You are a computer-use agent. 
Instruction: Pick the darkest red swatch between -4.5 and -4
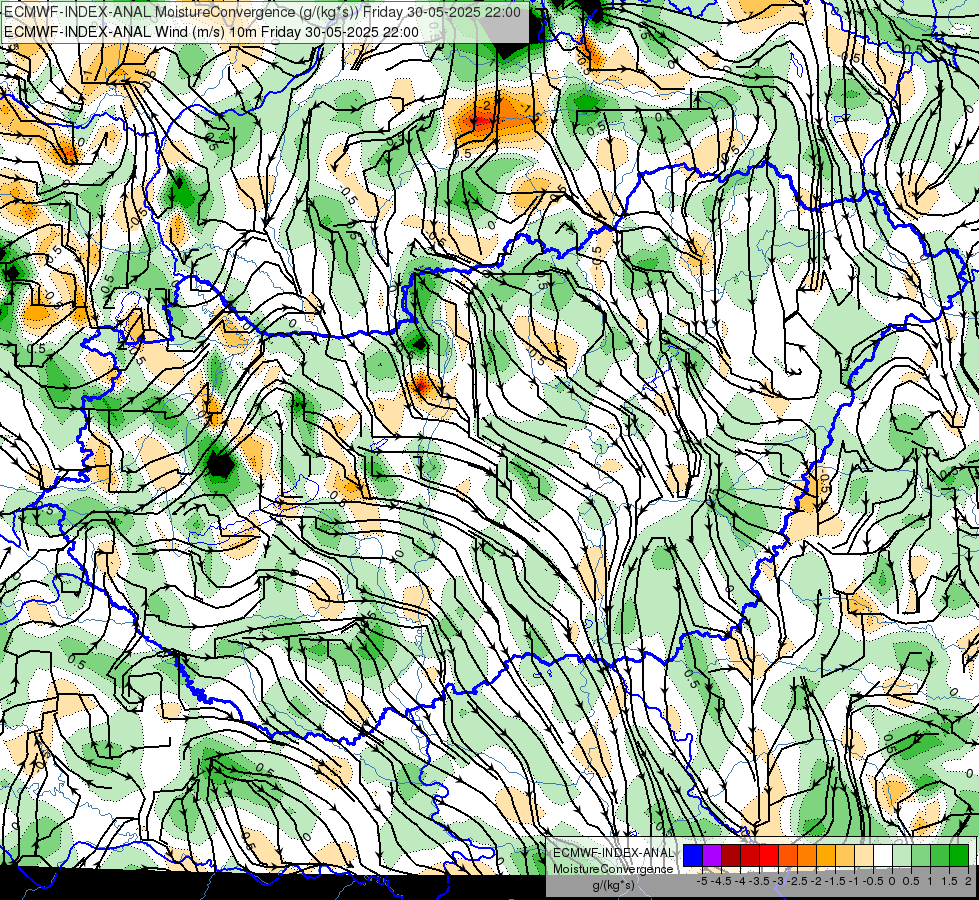(x=731, y=855)
